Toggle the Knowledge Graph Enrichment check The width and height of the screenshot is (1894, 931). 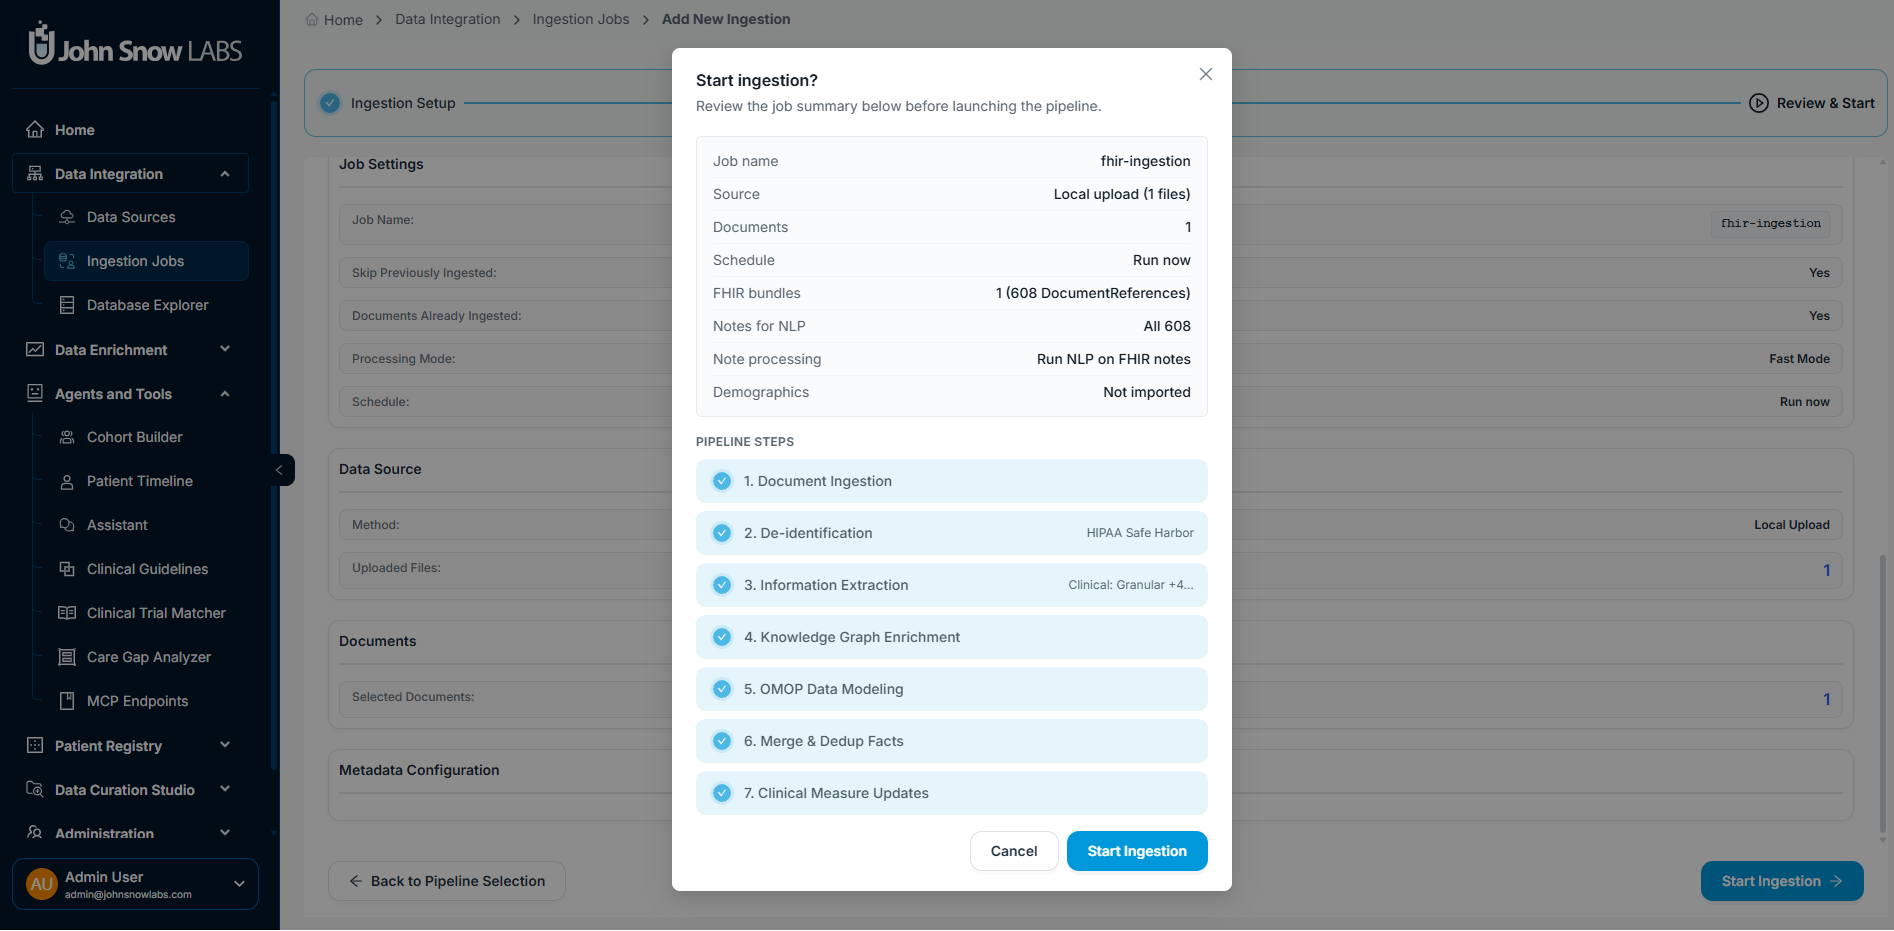coord(722,637)
